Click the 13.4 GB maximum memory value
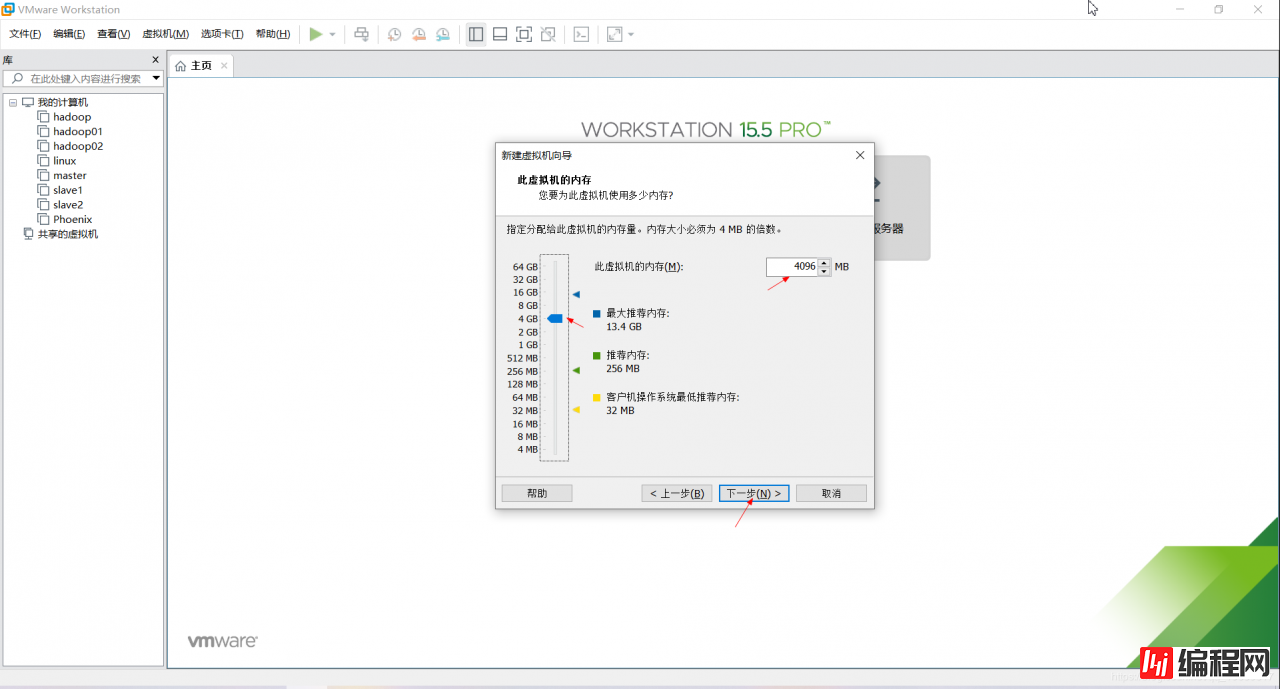The height and width of the screenshot is (689, 1280). 624,327
